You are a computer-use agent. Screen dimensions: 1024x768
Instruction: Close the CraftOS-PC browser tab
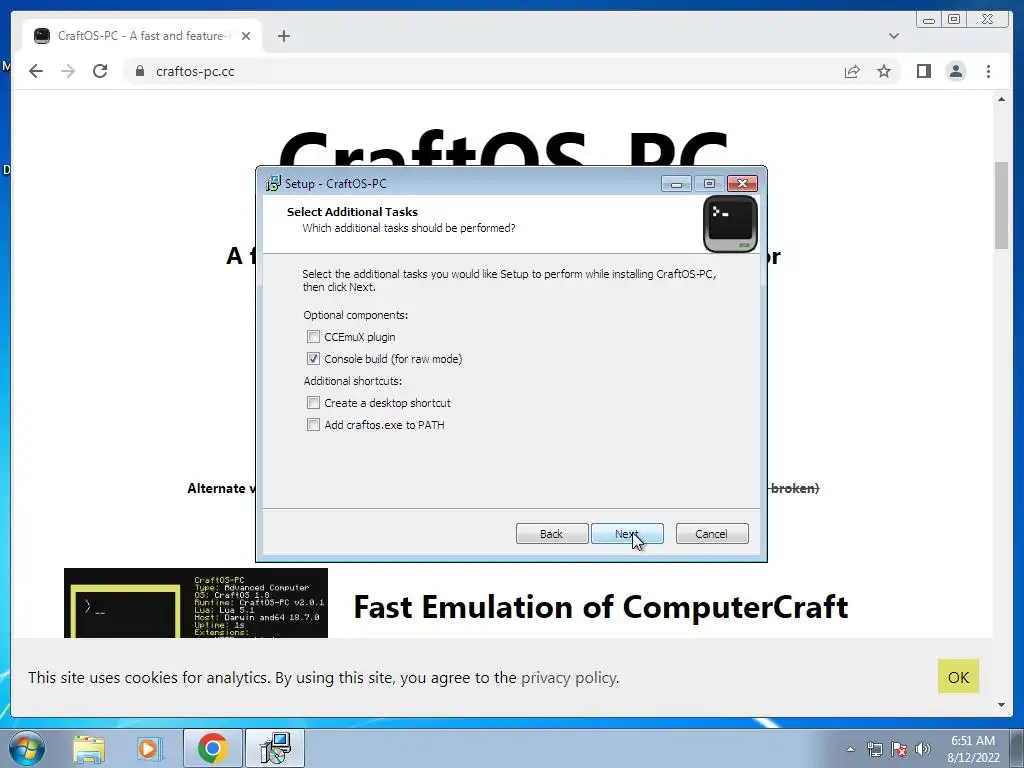tap(246, 36)
